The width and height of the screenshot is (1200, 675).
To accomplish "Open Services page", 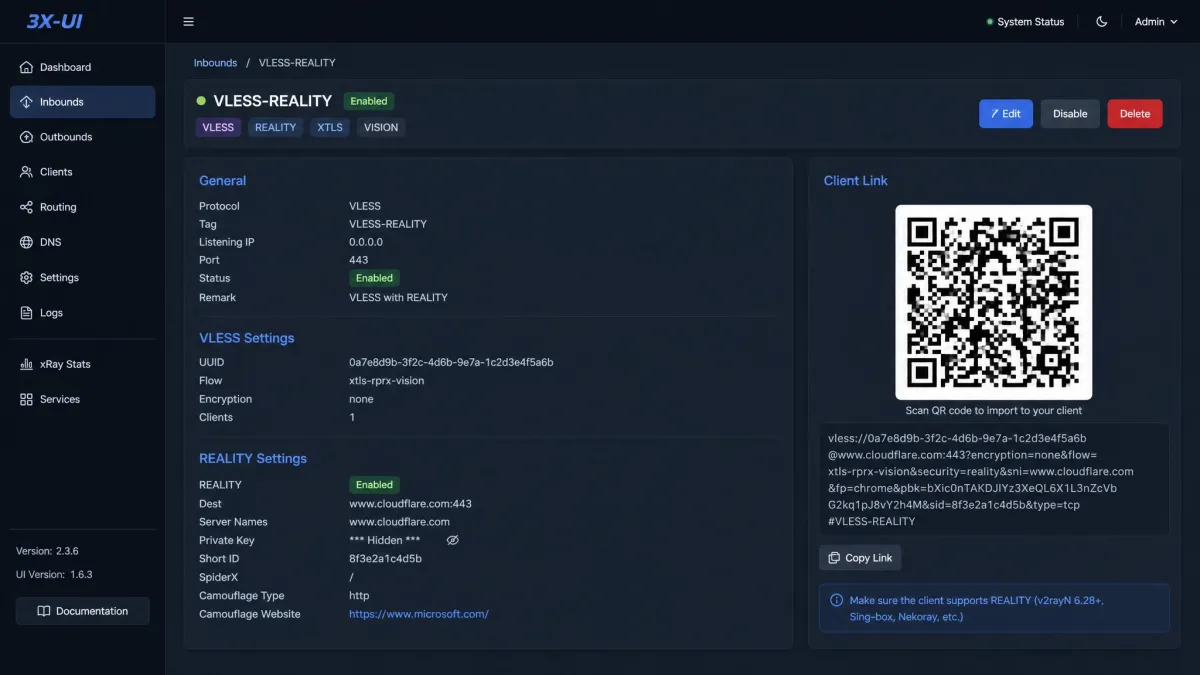I will coord(83,399).
